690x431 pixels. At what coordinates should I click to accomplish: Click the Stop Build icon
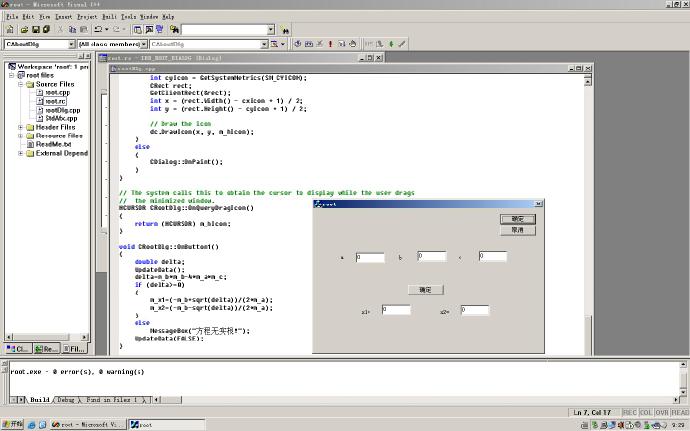pyautogui.click(x=320, y=44)
